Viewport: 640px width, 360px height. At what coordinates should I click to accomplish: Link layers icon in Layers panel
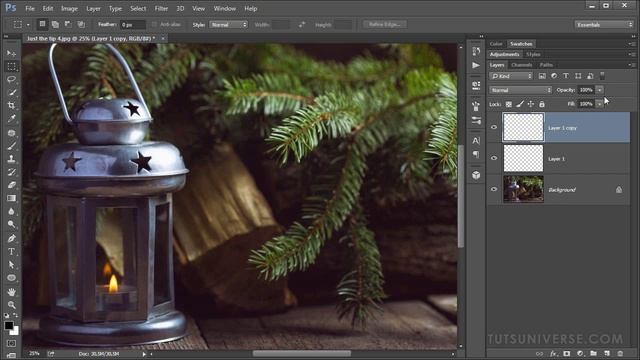pos(540,353)
